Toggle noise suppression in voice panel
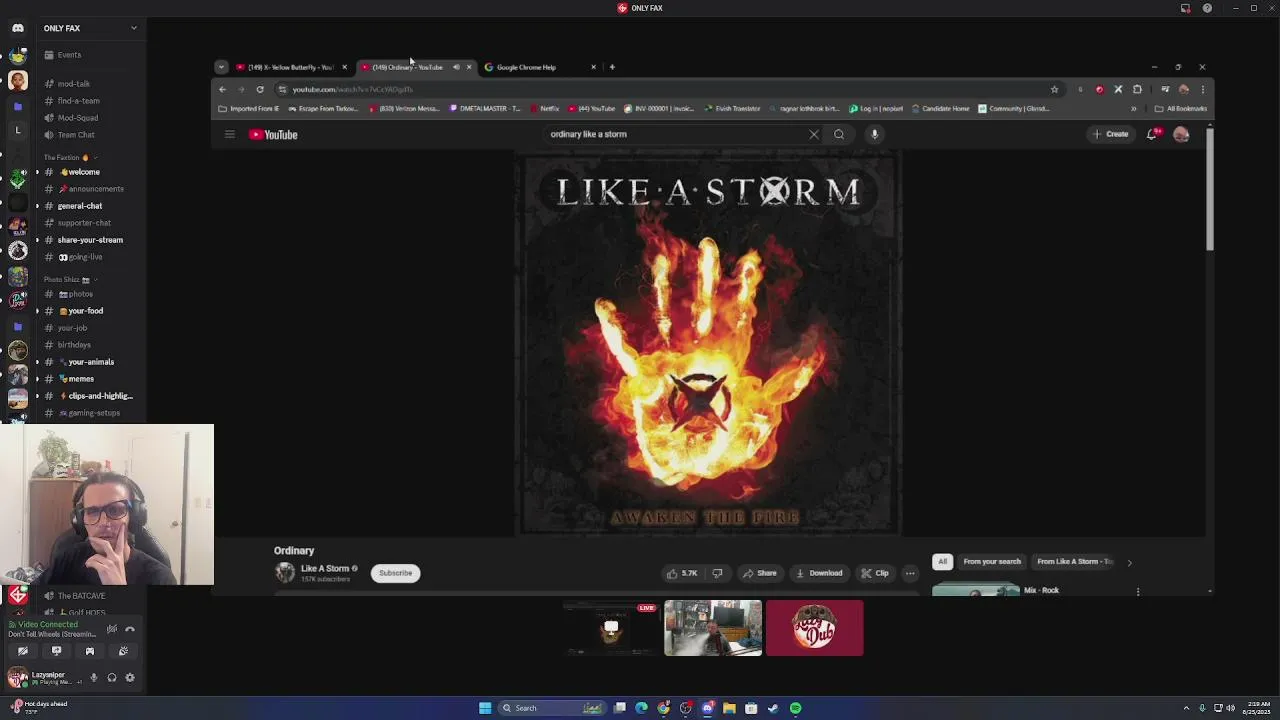 [x=112, y=629]
